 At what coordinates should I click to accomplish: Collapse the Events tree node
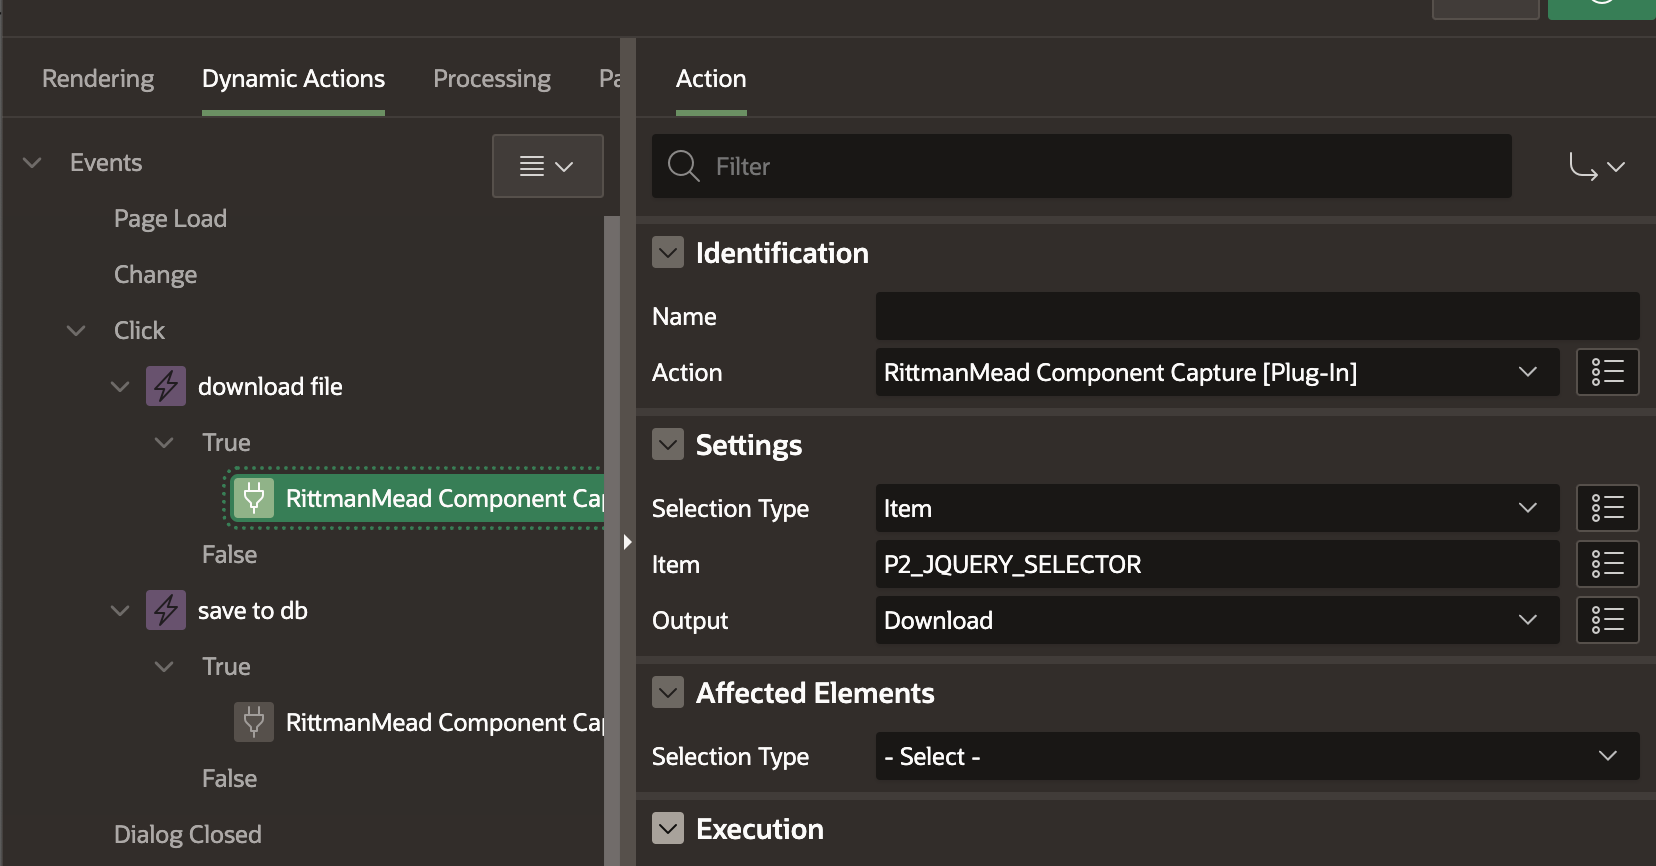click(32, 162)
